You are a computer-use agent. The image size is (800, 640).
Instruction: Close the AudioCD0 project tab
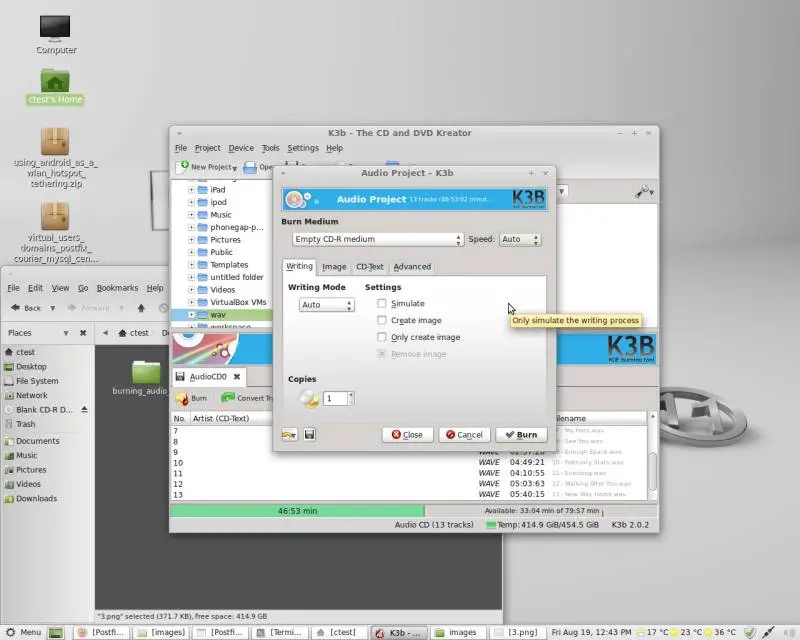pyautogui.click(x=237, y=377)
